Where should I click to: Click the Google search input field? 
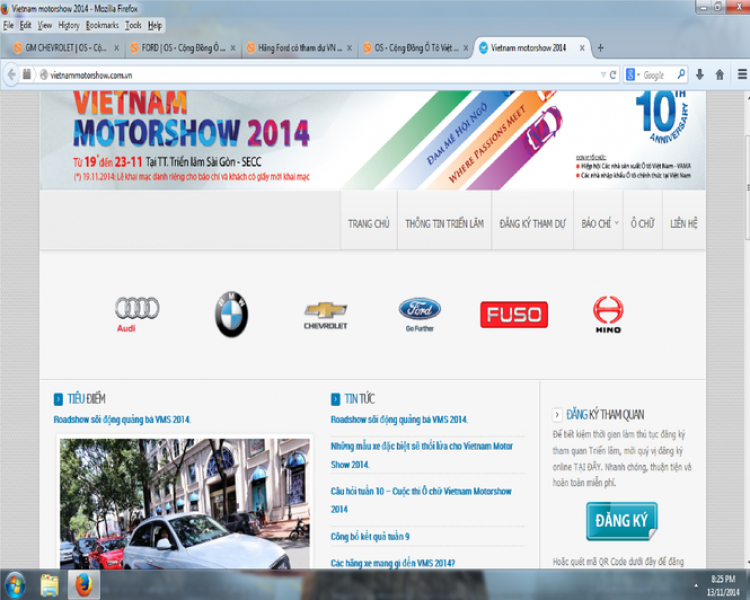[x=658, y=75]
